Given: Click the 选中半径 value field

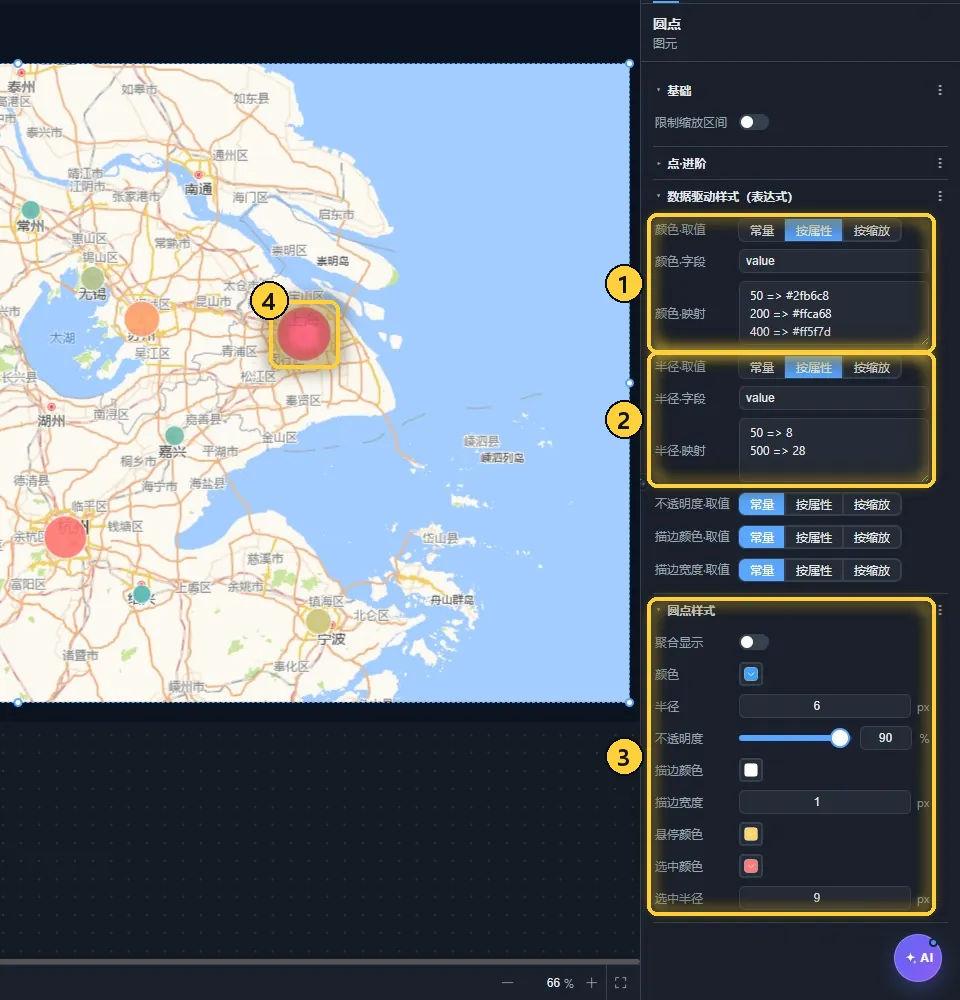Looking at the screenshot, I should click(824, 898).
